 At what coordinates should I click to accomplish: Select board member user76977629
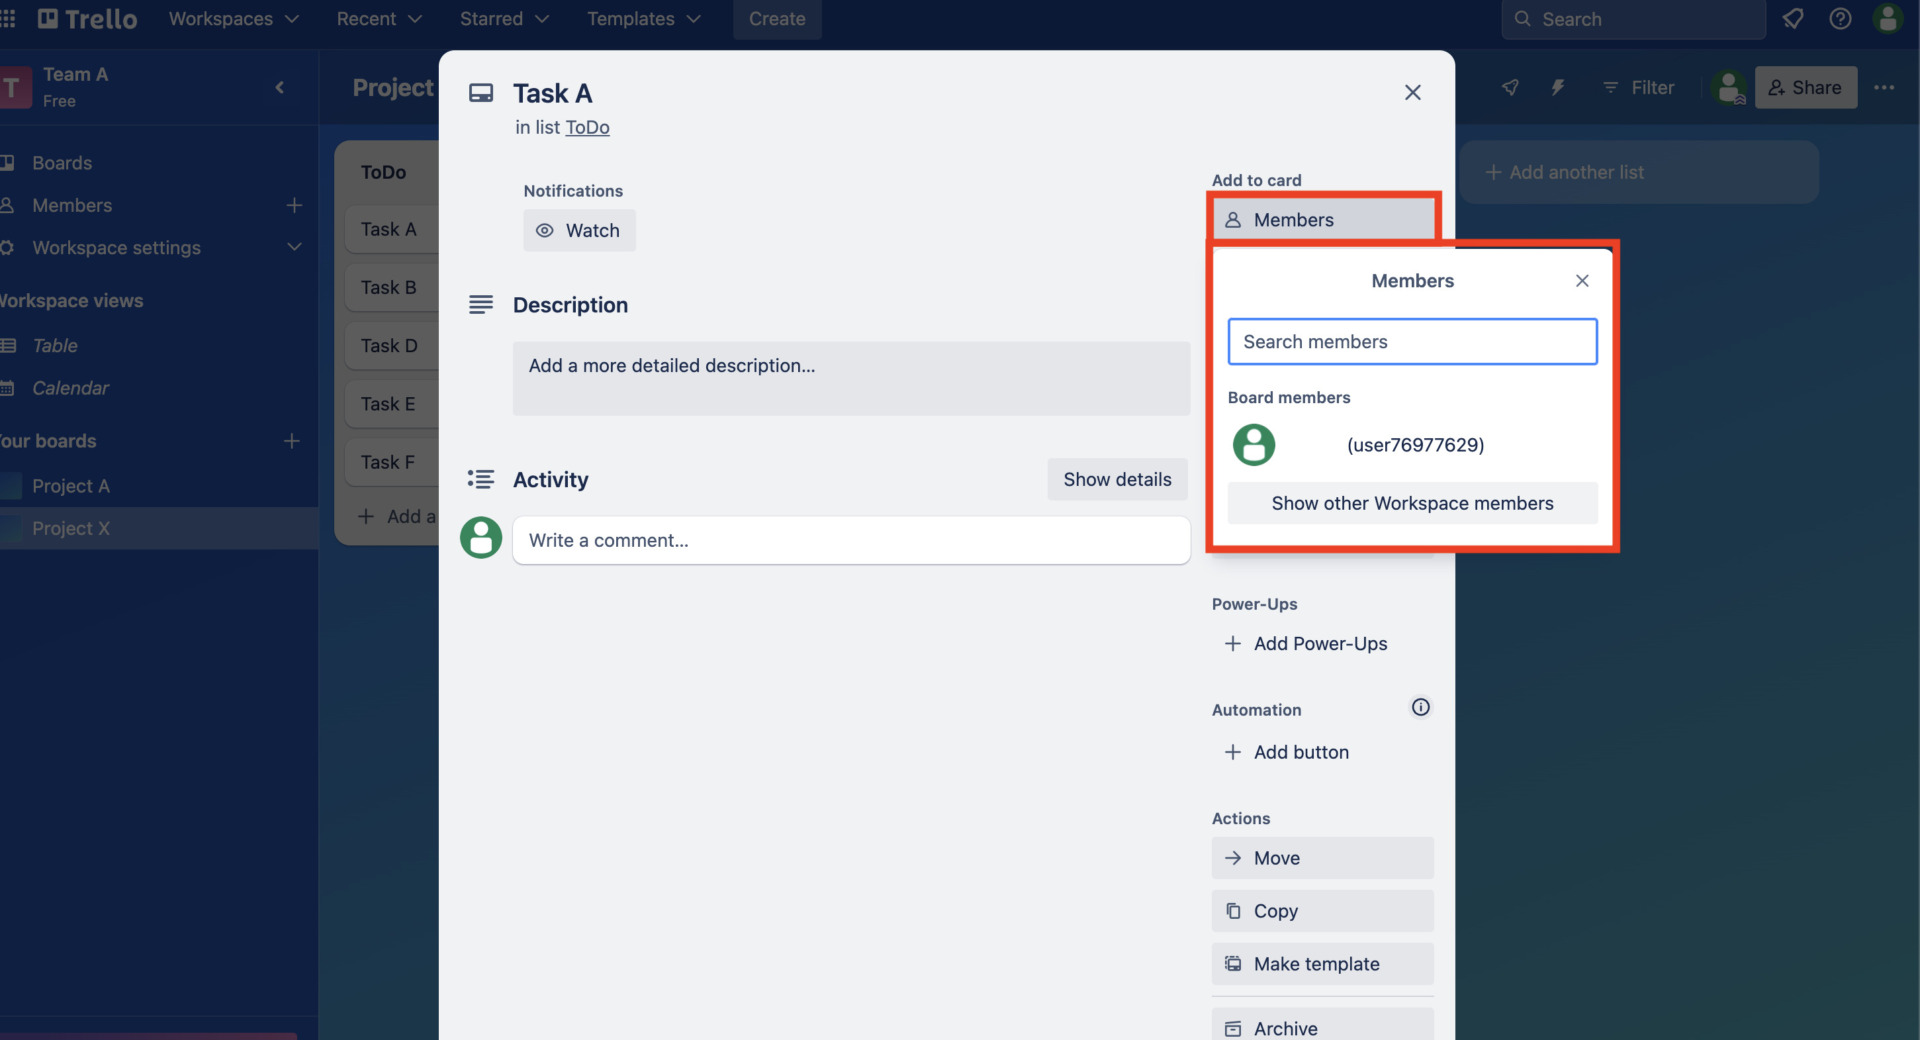coord(1412,445)
